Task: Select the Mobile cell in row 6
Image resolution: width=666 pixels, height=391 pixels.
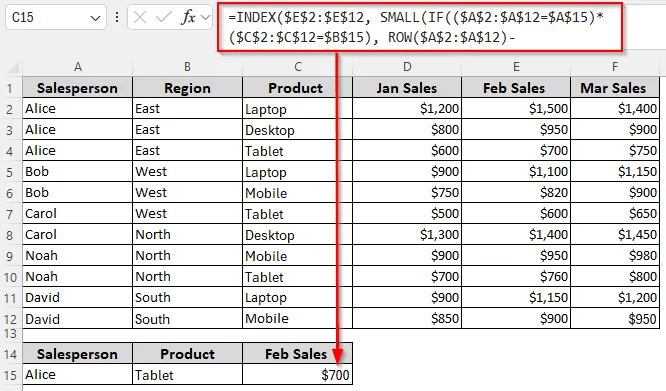Action: click(297, 193)
